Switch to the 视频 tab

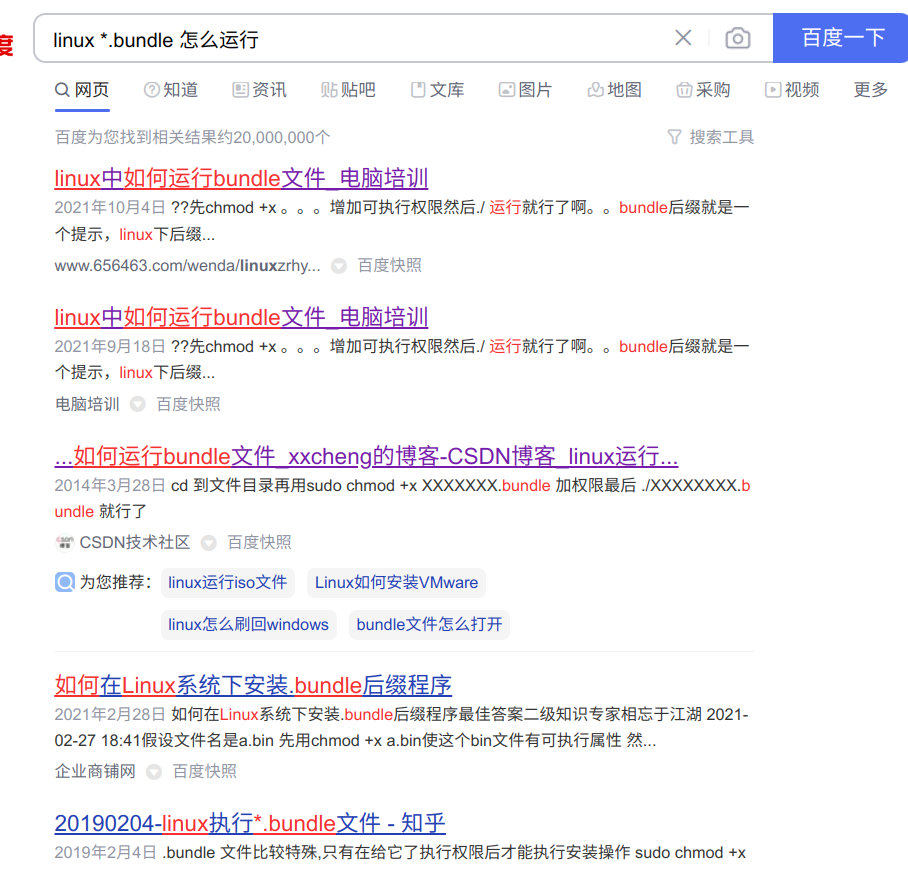tap(792, 90)
